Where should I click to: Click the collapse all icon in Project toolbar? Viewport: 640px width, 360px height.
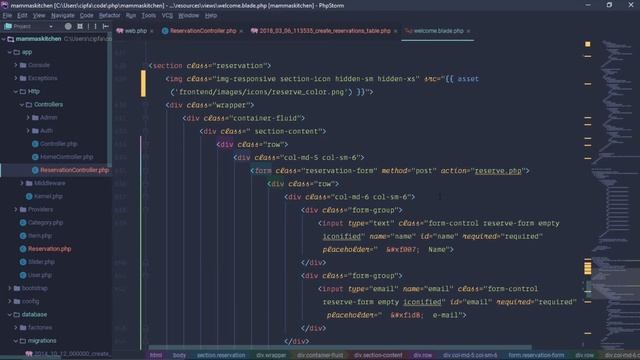point(80,26)
